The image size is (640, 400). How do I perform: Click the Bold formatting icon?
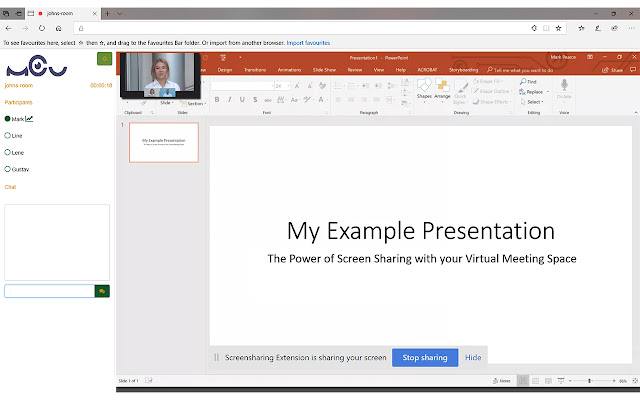[x=217, y=99]
